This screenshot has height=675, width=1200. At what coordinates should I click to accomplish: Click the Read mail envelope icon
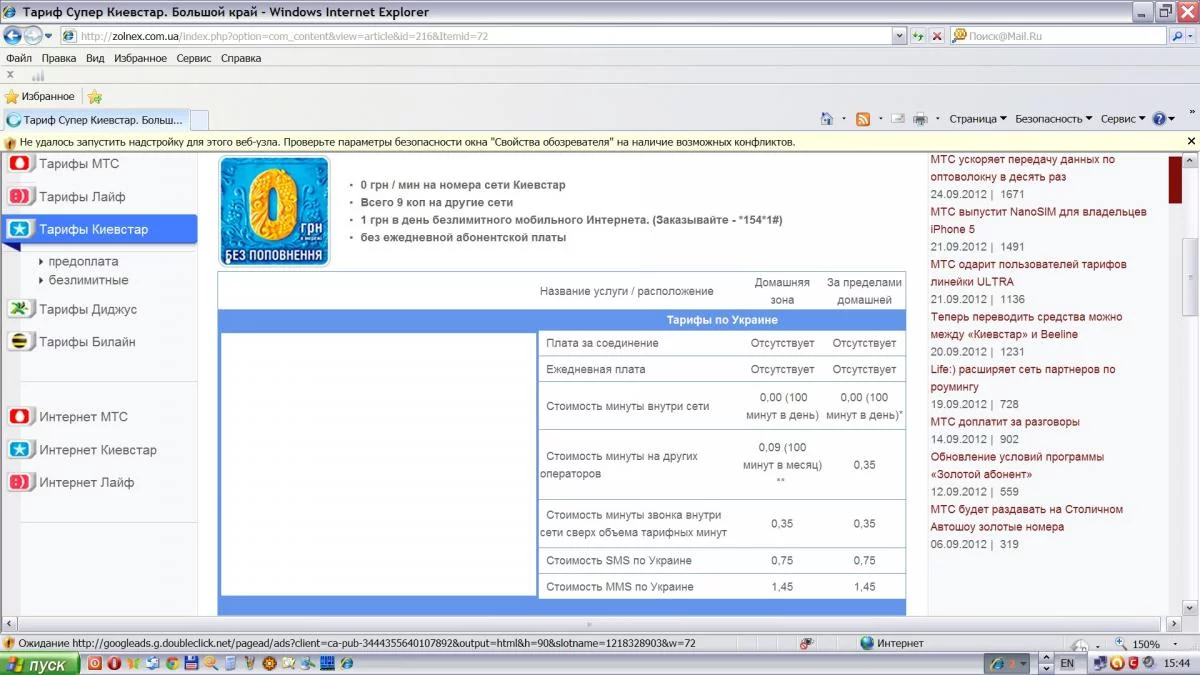[897, 119]
